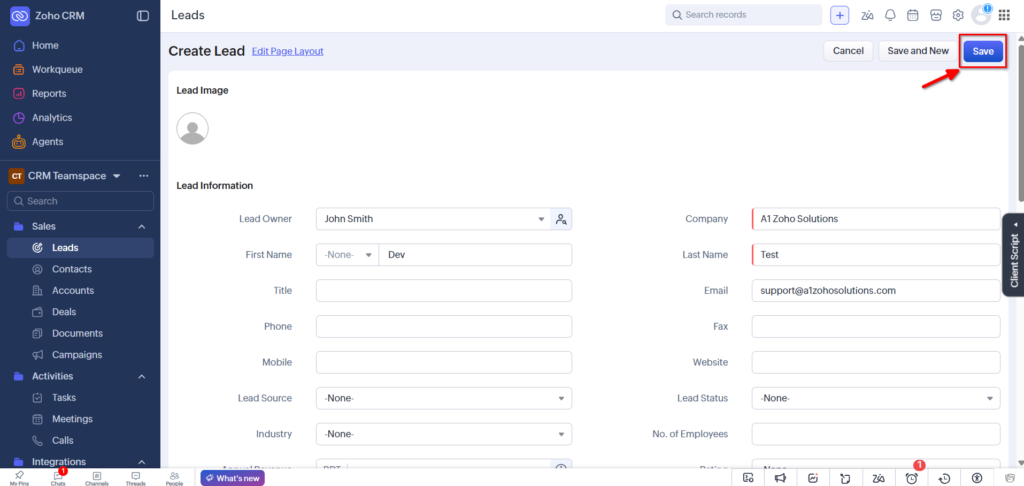
Task: Click the No. of Employees field
Action: [x=876, y=434]
